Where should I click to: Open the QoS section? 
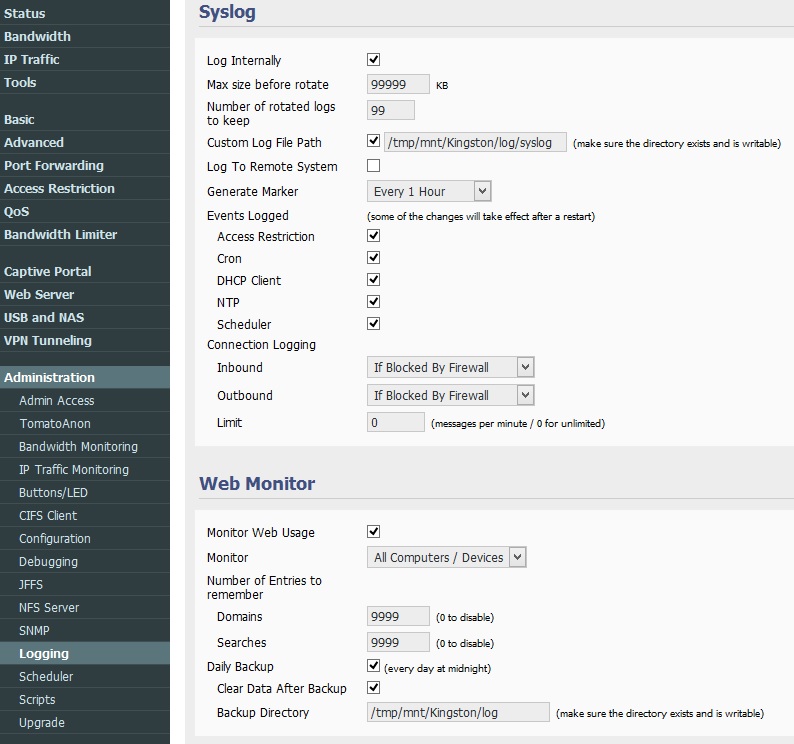85,211
